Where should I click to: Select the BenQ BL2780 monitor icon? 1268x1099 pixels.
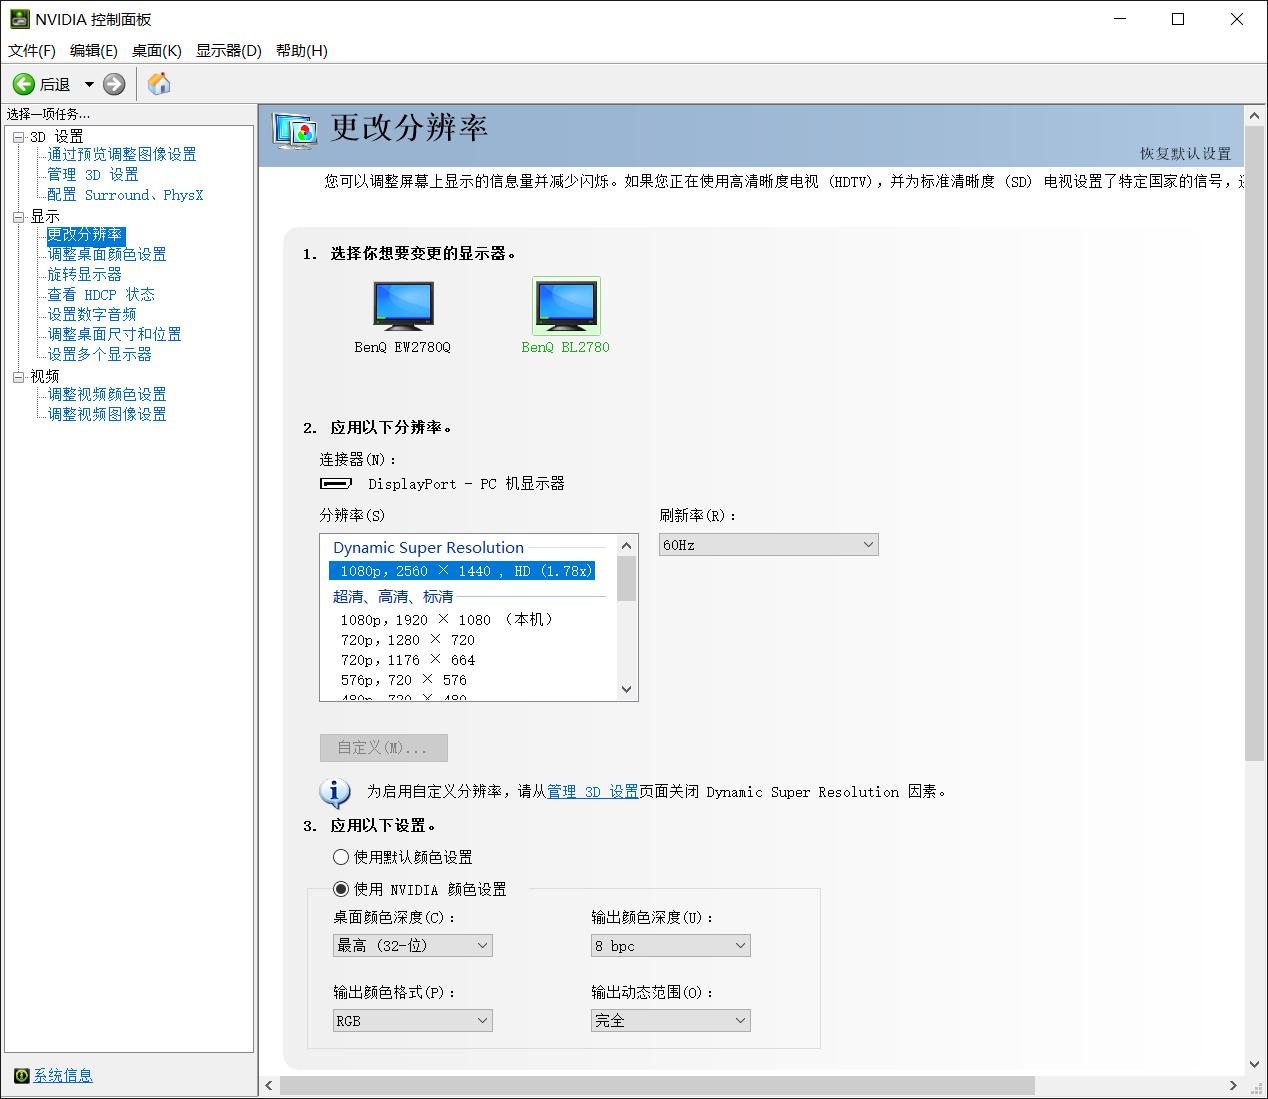click(x=566, y=305)
